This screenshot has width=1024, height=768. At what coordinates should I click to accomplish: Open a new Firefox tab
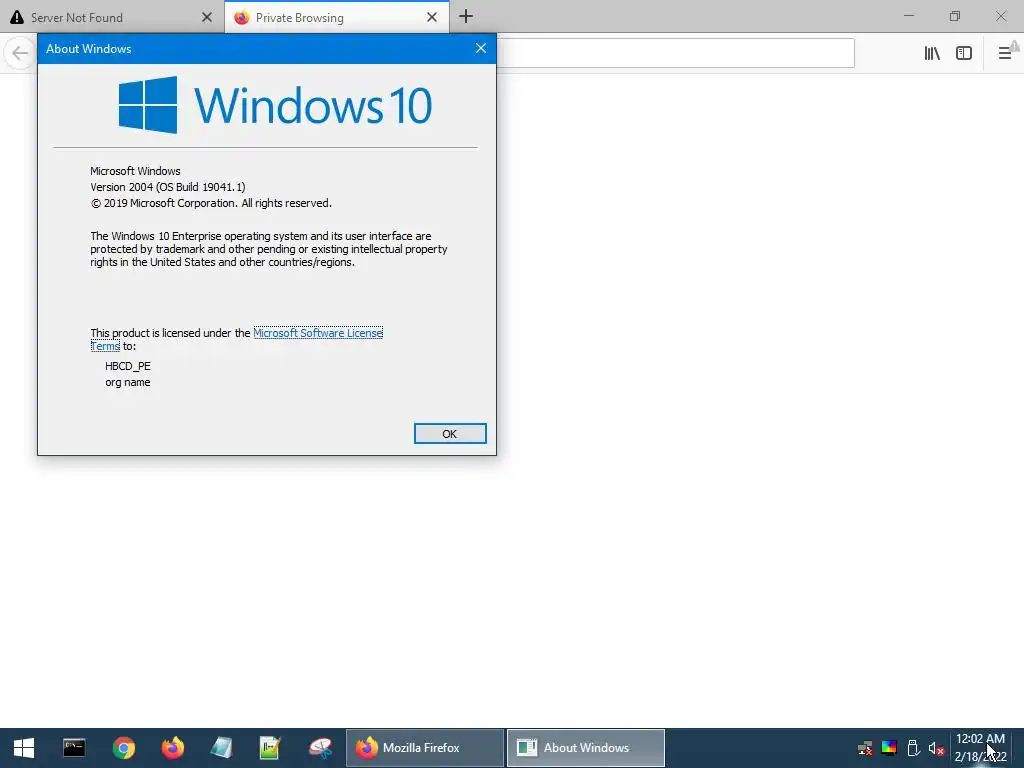click(x=466, y=17)
